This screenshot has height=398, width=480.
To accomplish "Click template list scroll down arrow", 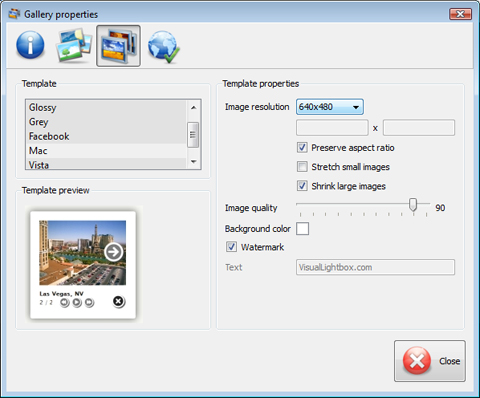I will coord(193,162).
